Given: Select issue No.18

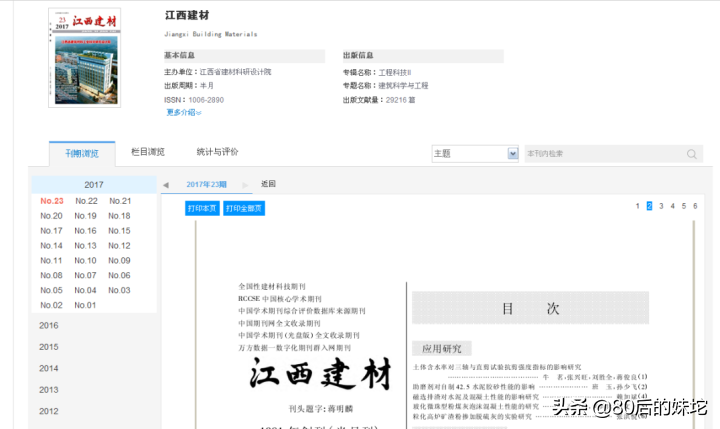Looking at the screenshot, I should click(119, 215).
